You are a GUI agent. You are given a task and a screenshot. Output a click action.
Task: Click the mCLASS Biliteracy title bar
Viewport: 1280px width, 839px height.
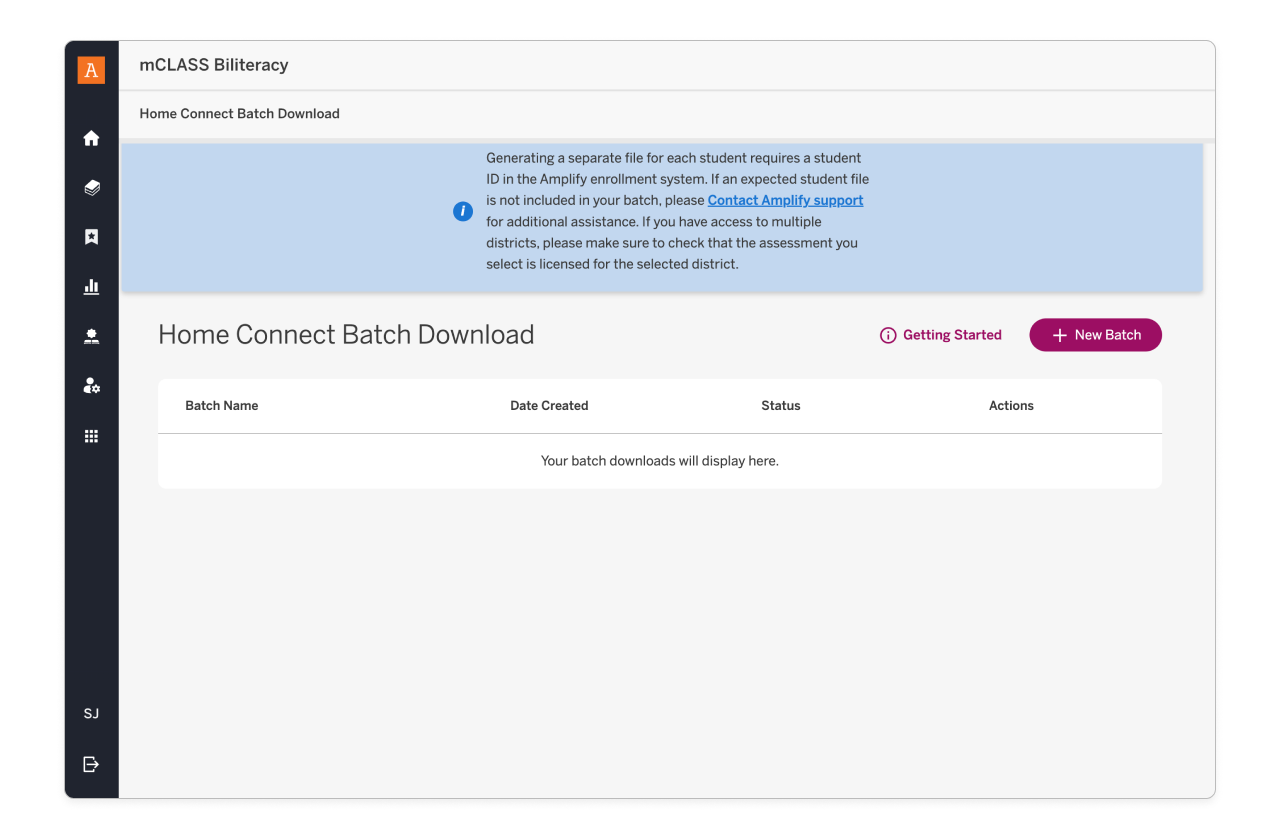(214, 65)
